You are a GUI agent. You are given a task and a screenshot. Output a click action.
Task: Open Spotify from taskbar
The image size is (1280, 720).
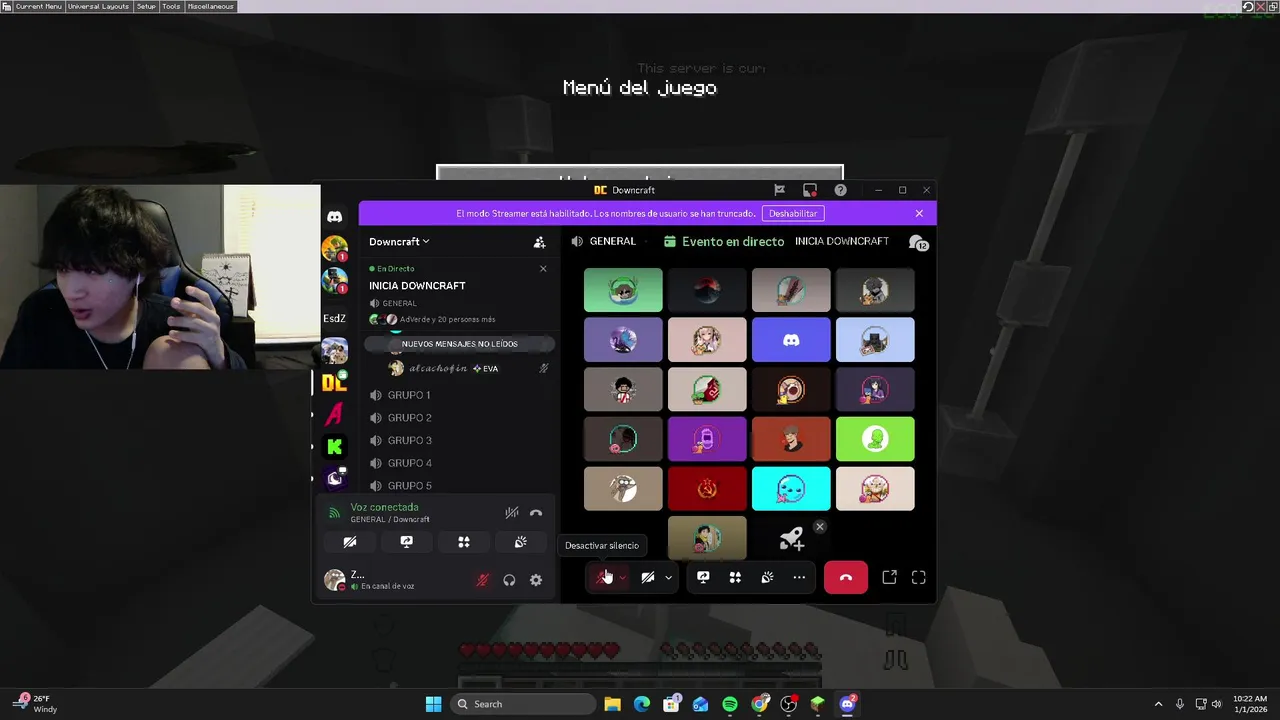[x=730, y=704]
